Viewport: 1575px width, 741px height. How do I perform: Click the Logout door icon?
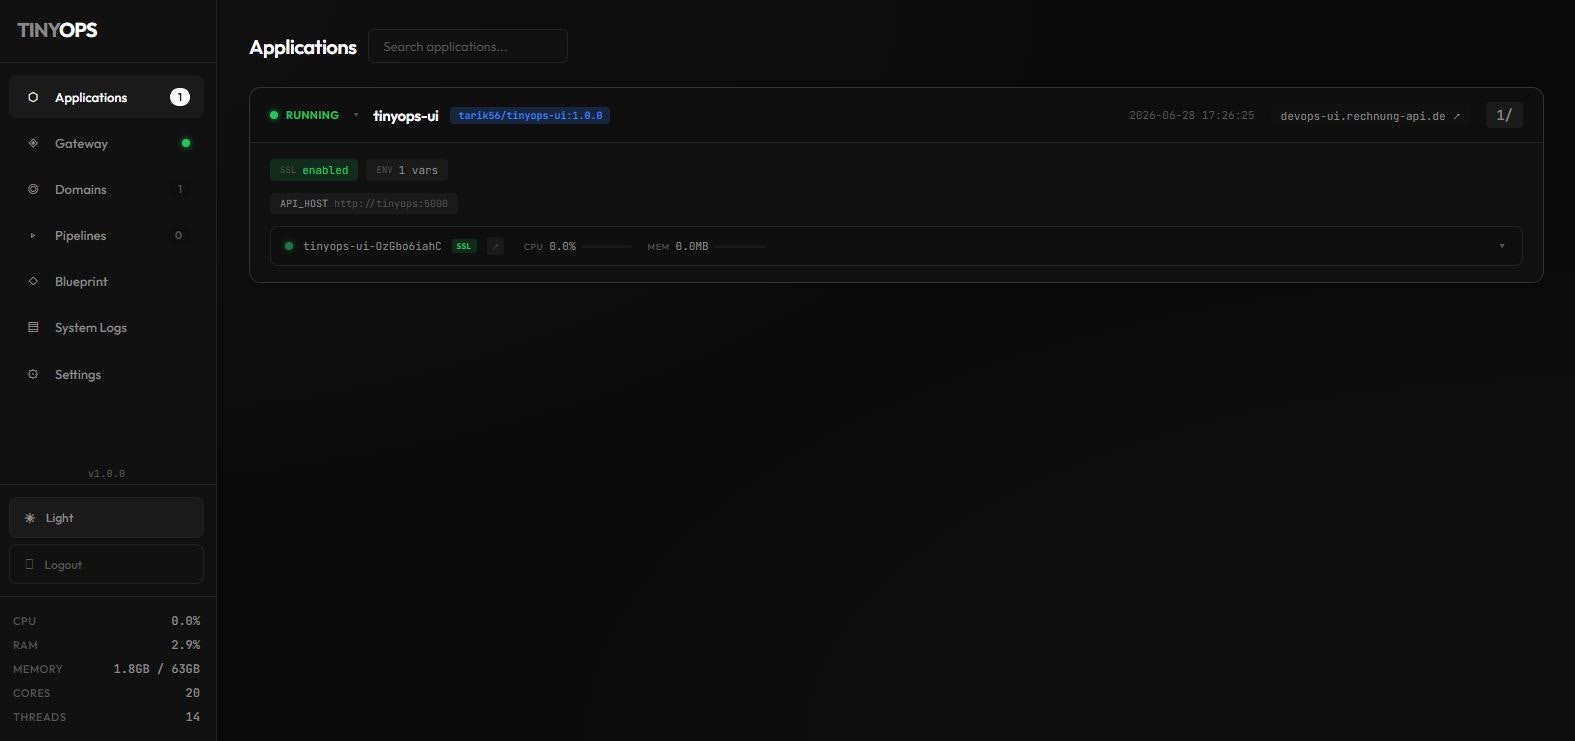point(29,564)
